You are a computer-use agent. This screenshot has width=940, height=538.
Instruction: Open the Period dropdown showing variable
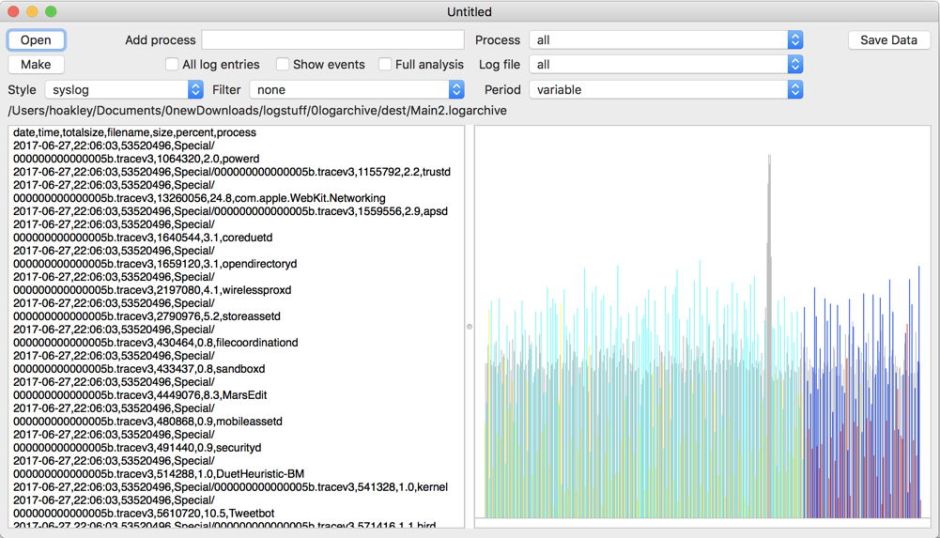pyautogui.click(x=666, y=90)
